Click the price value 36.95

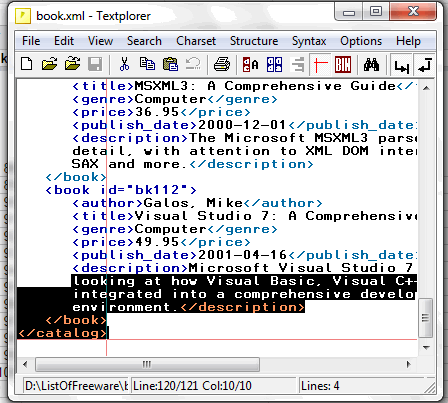(157, 112)
